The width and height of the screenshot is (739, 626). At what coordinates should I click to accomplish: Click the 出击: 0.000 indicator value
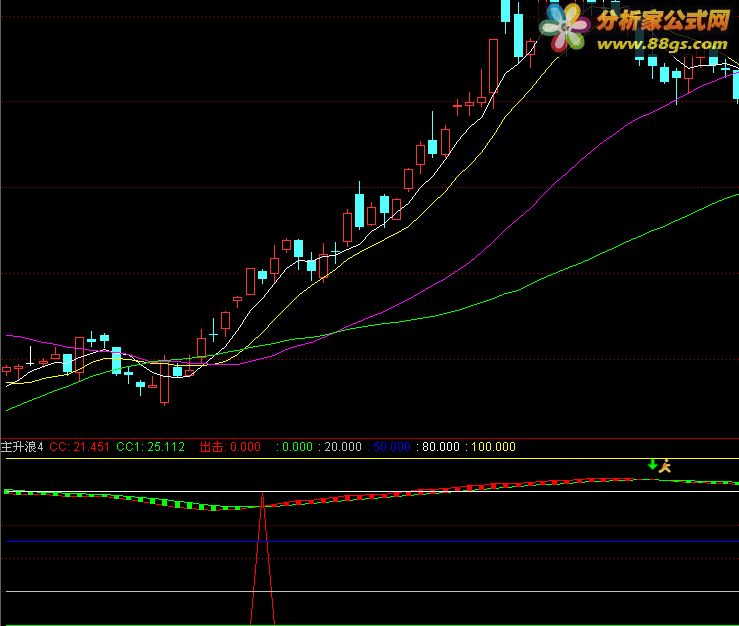[x=230, y=446]
